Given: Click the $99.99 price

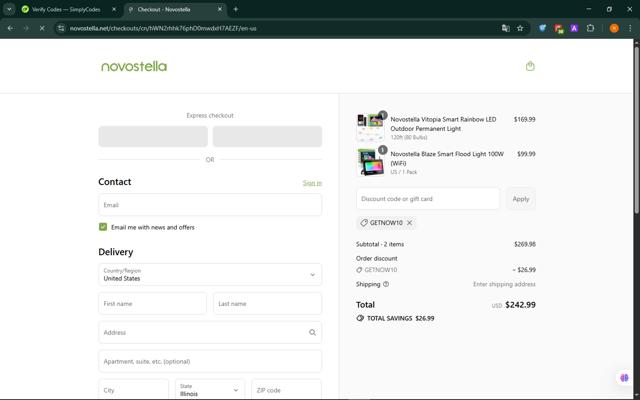Looking at the screenshot, I should (x=526, y=154).
